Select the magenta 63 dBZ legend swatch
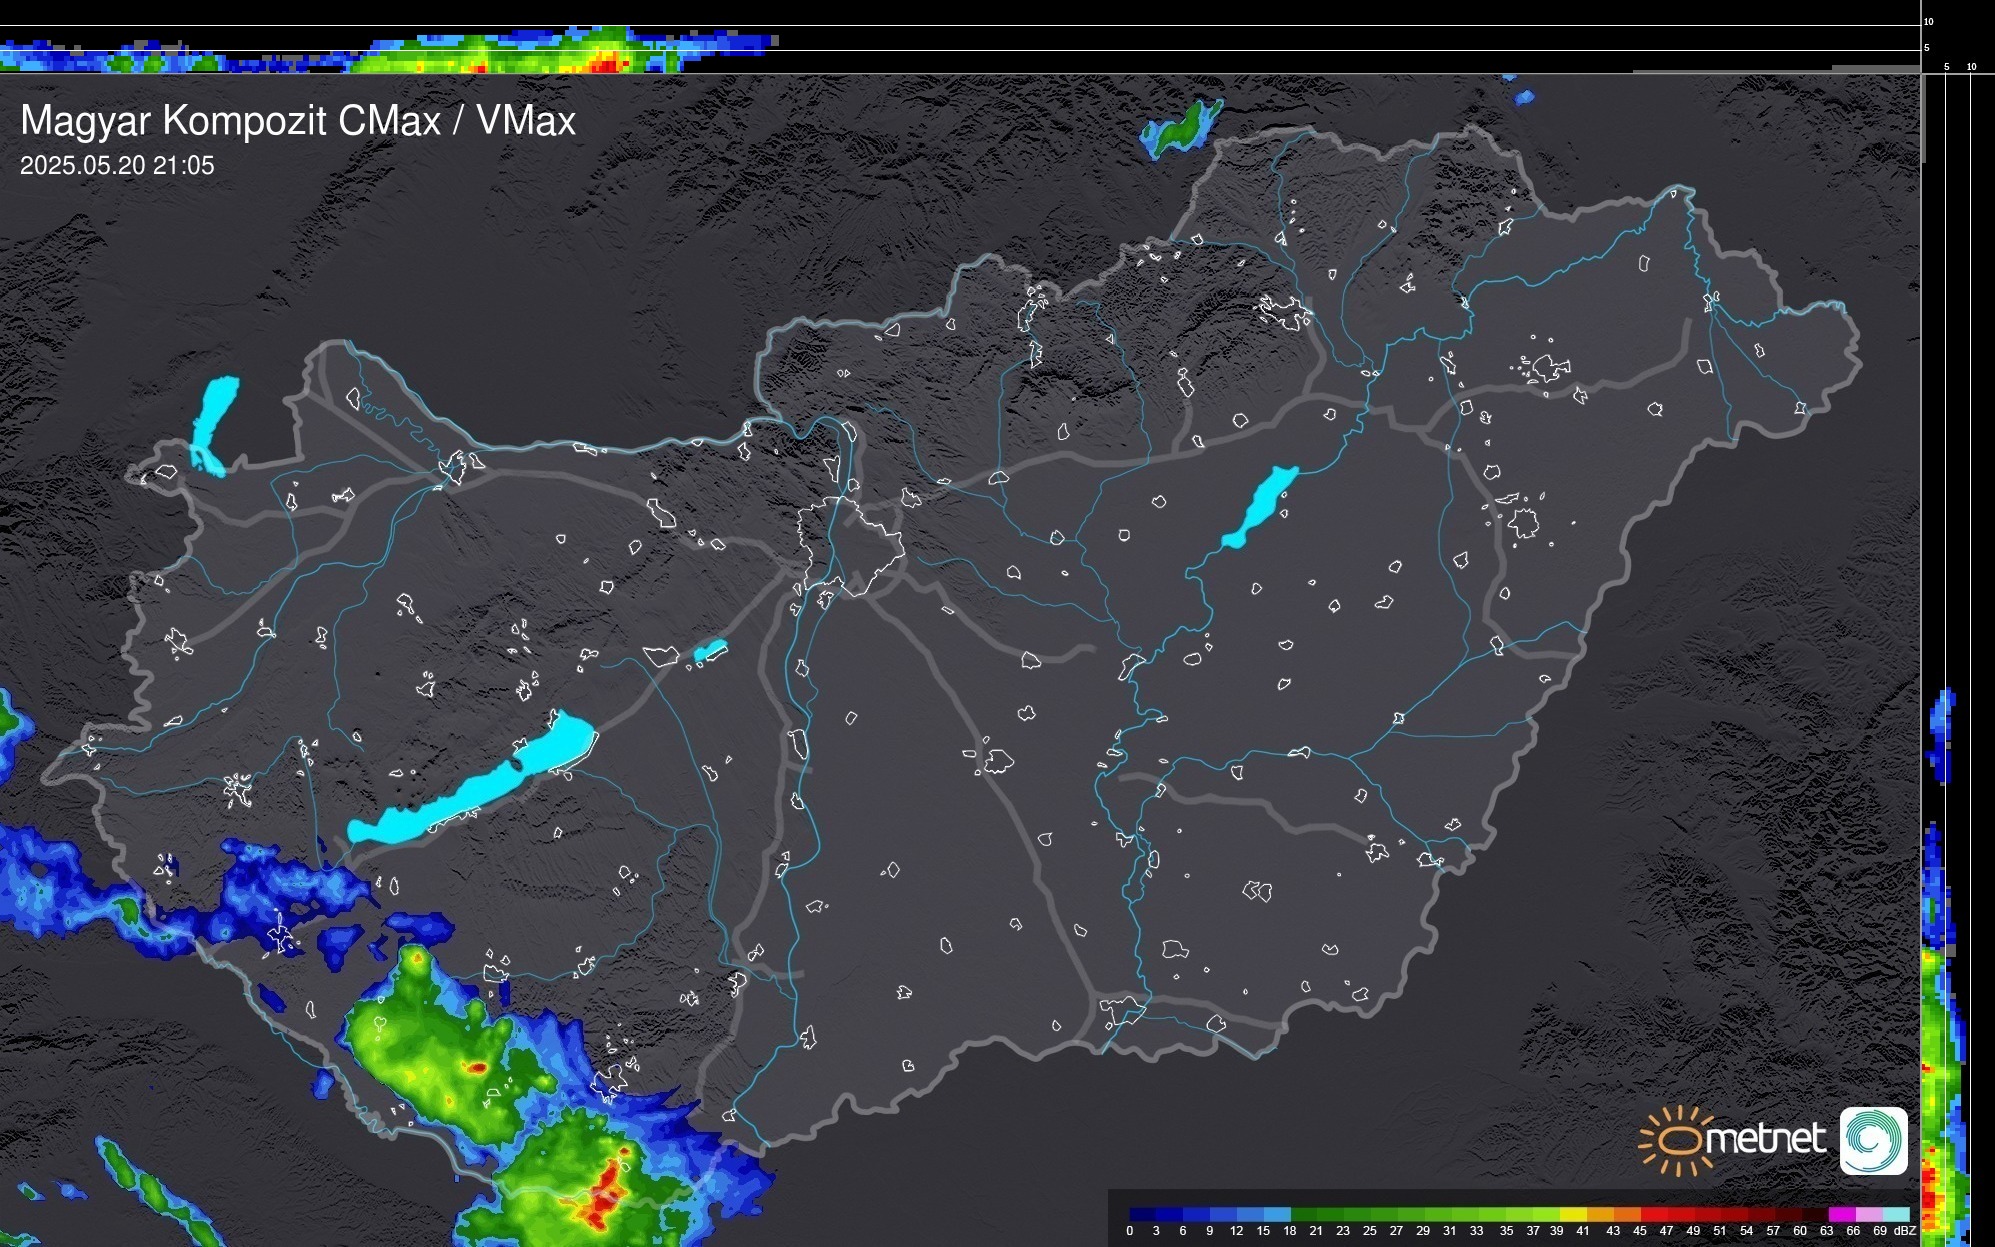 1841,1214
